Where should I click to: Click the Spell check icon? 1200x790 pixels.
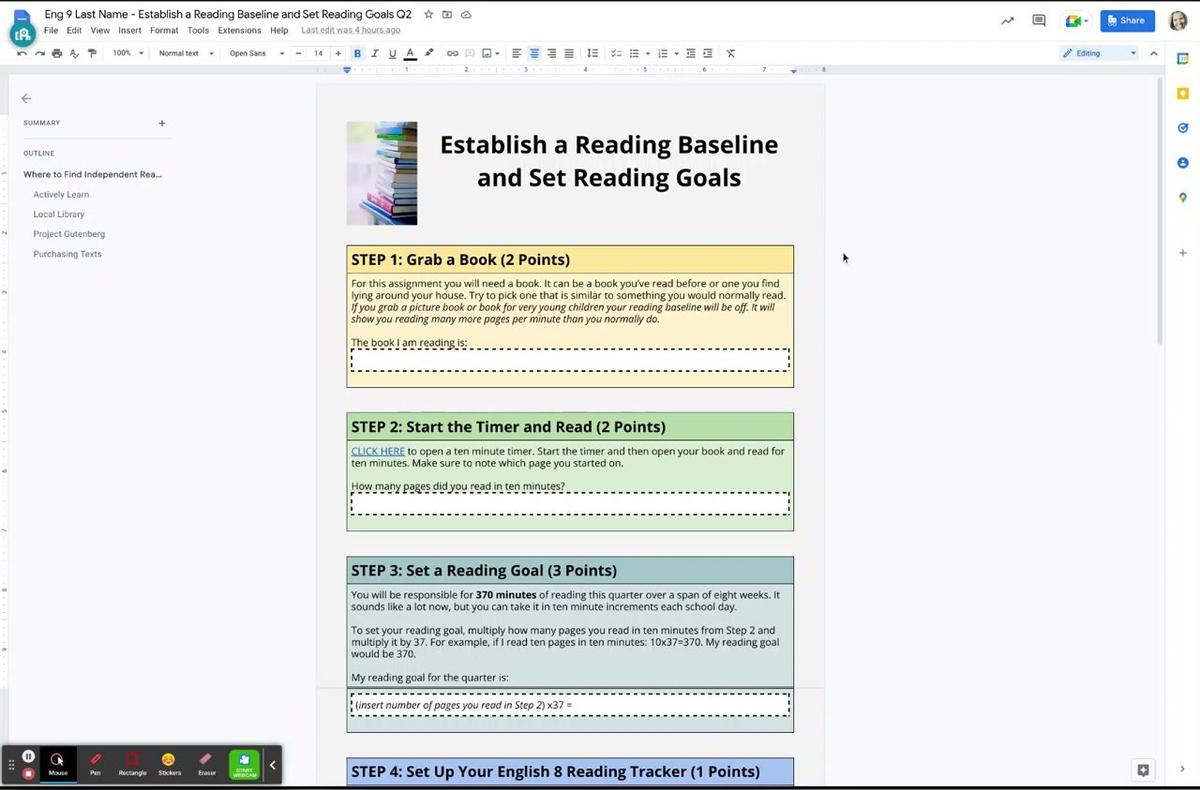pyautogui.click(x=74, y=53)
